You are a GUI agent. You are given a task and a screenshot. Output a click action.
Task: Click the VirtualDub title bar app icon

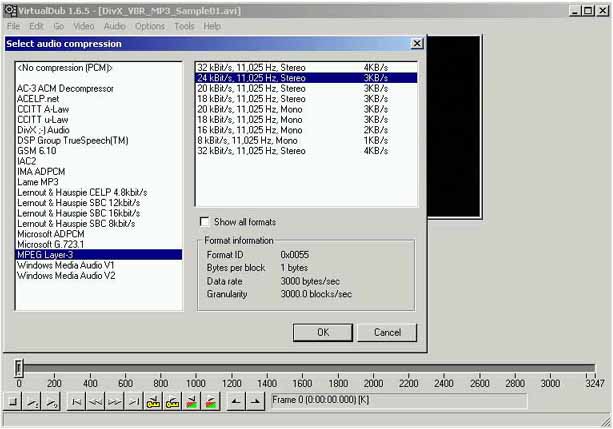[x=10, y=11]
